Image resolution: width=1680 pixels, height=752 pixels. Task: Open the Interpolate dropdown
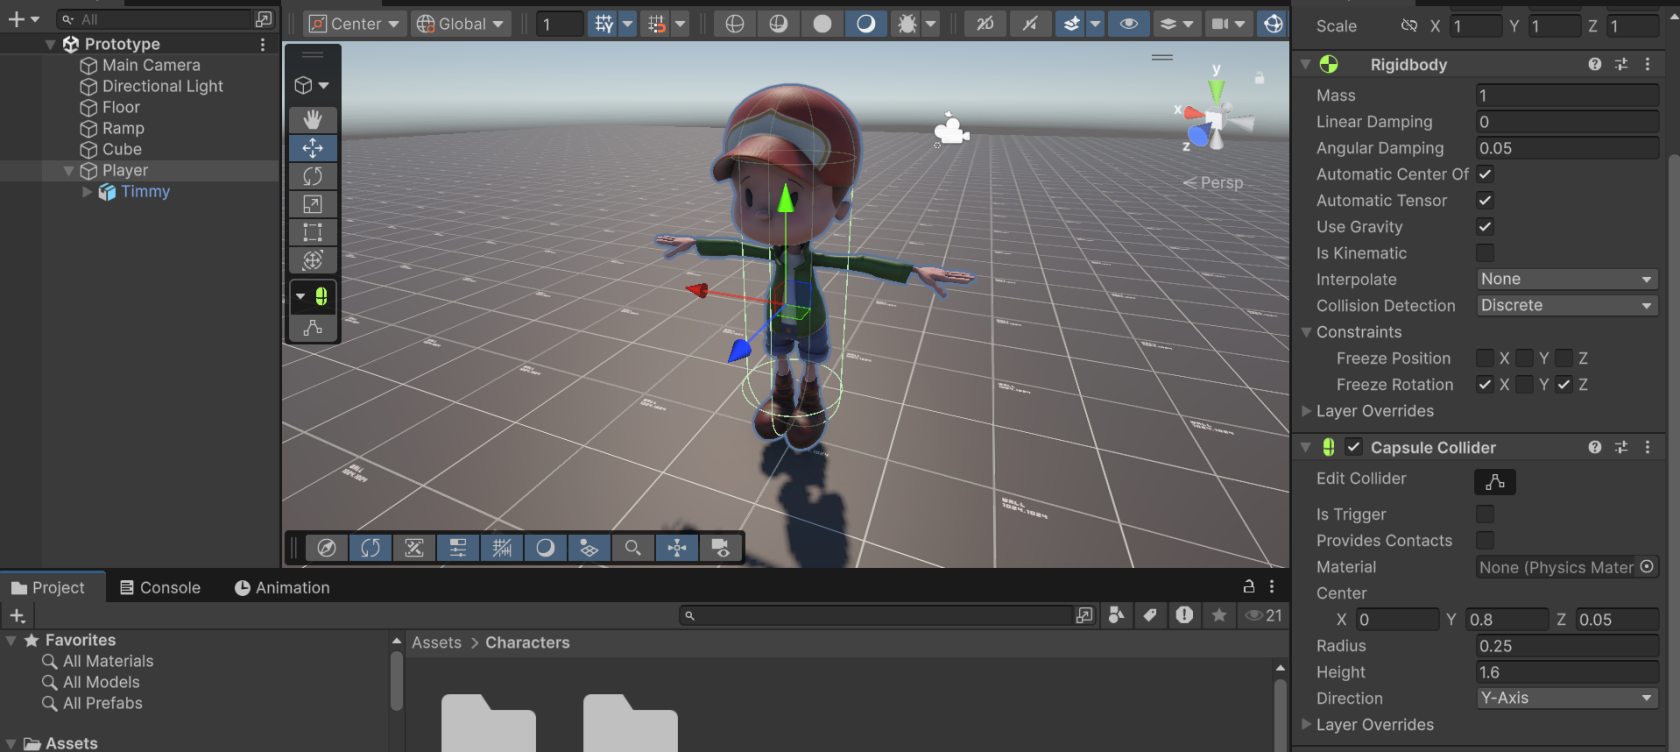[x=1567, y=280]
